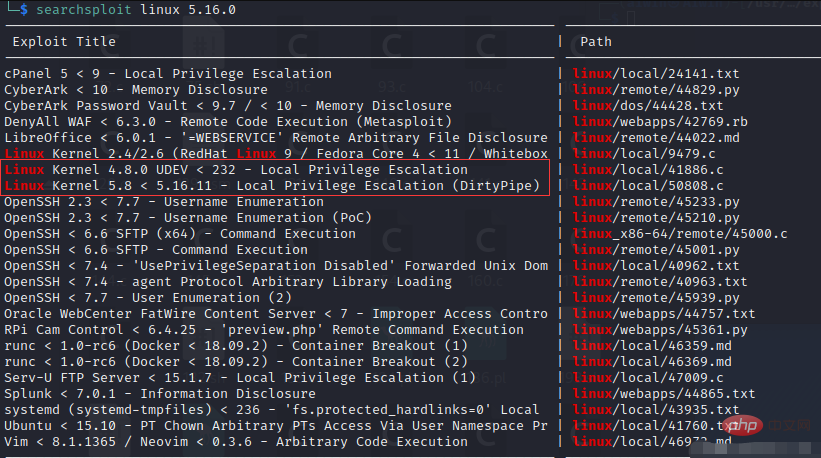Select the Serv-U FTP Server exploit title
The image size is (821, 458).
(x=240, y=377)
